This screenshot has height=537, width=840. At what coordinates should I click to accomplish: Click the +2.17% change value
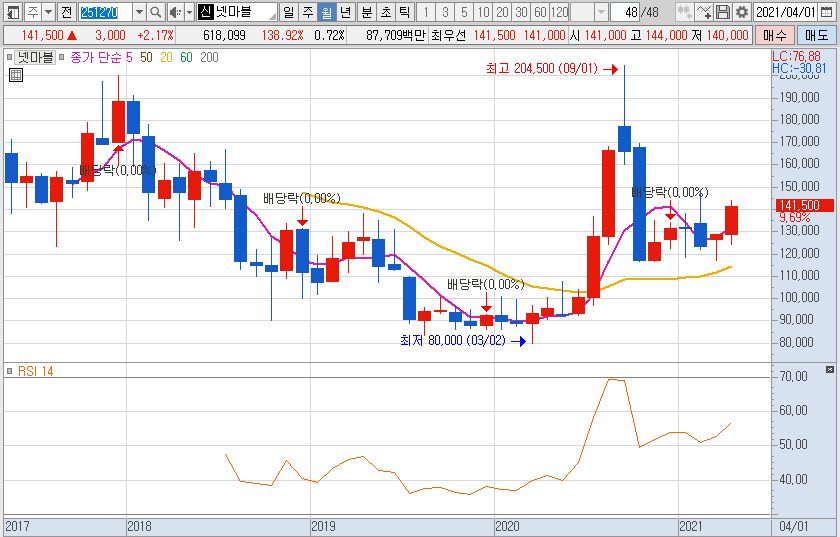(155, 35)
